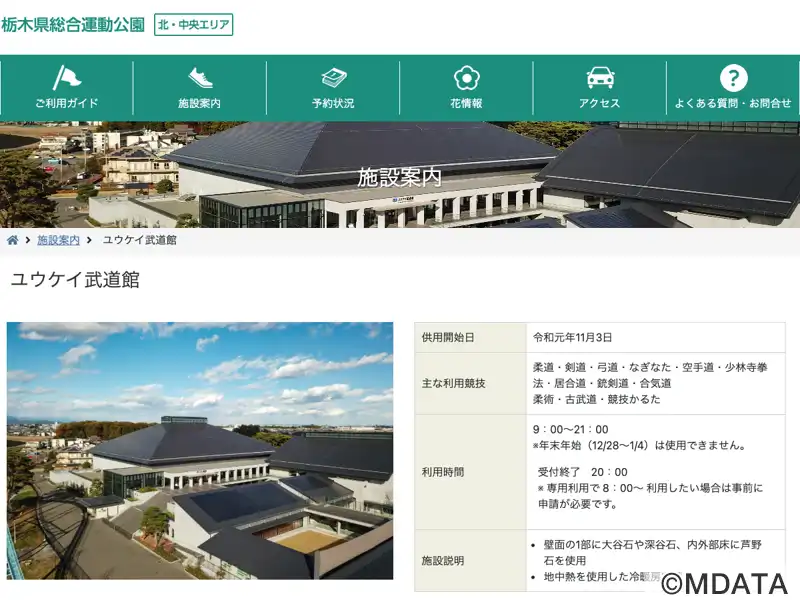Click the 施設案内 hero banner heading
This screenshot has width=800, height=600.
click(399, 177)
